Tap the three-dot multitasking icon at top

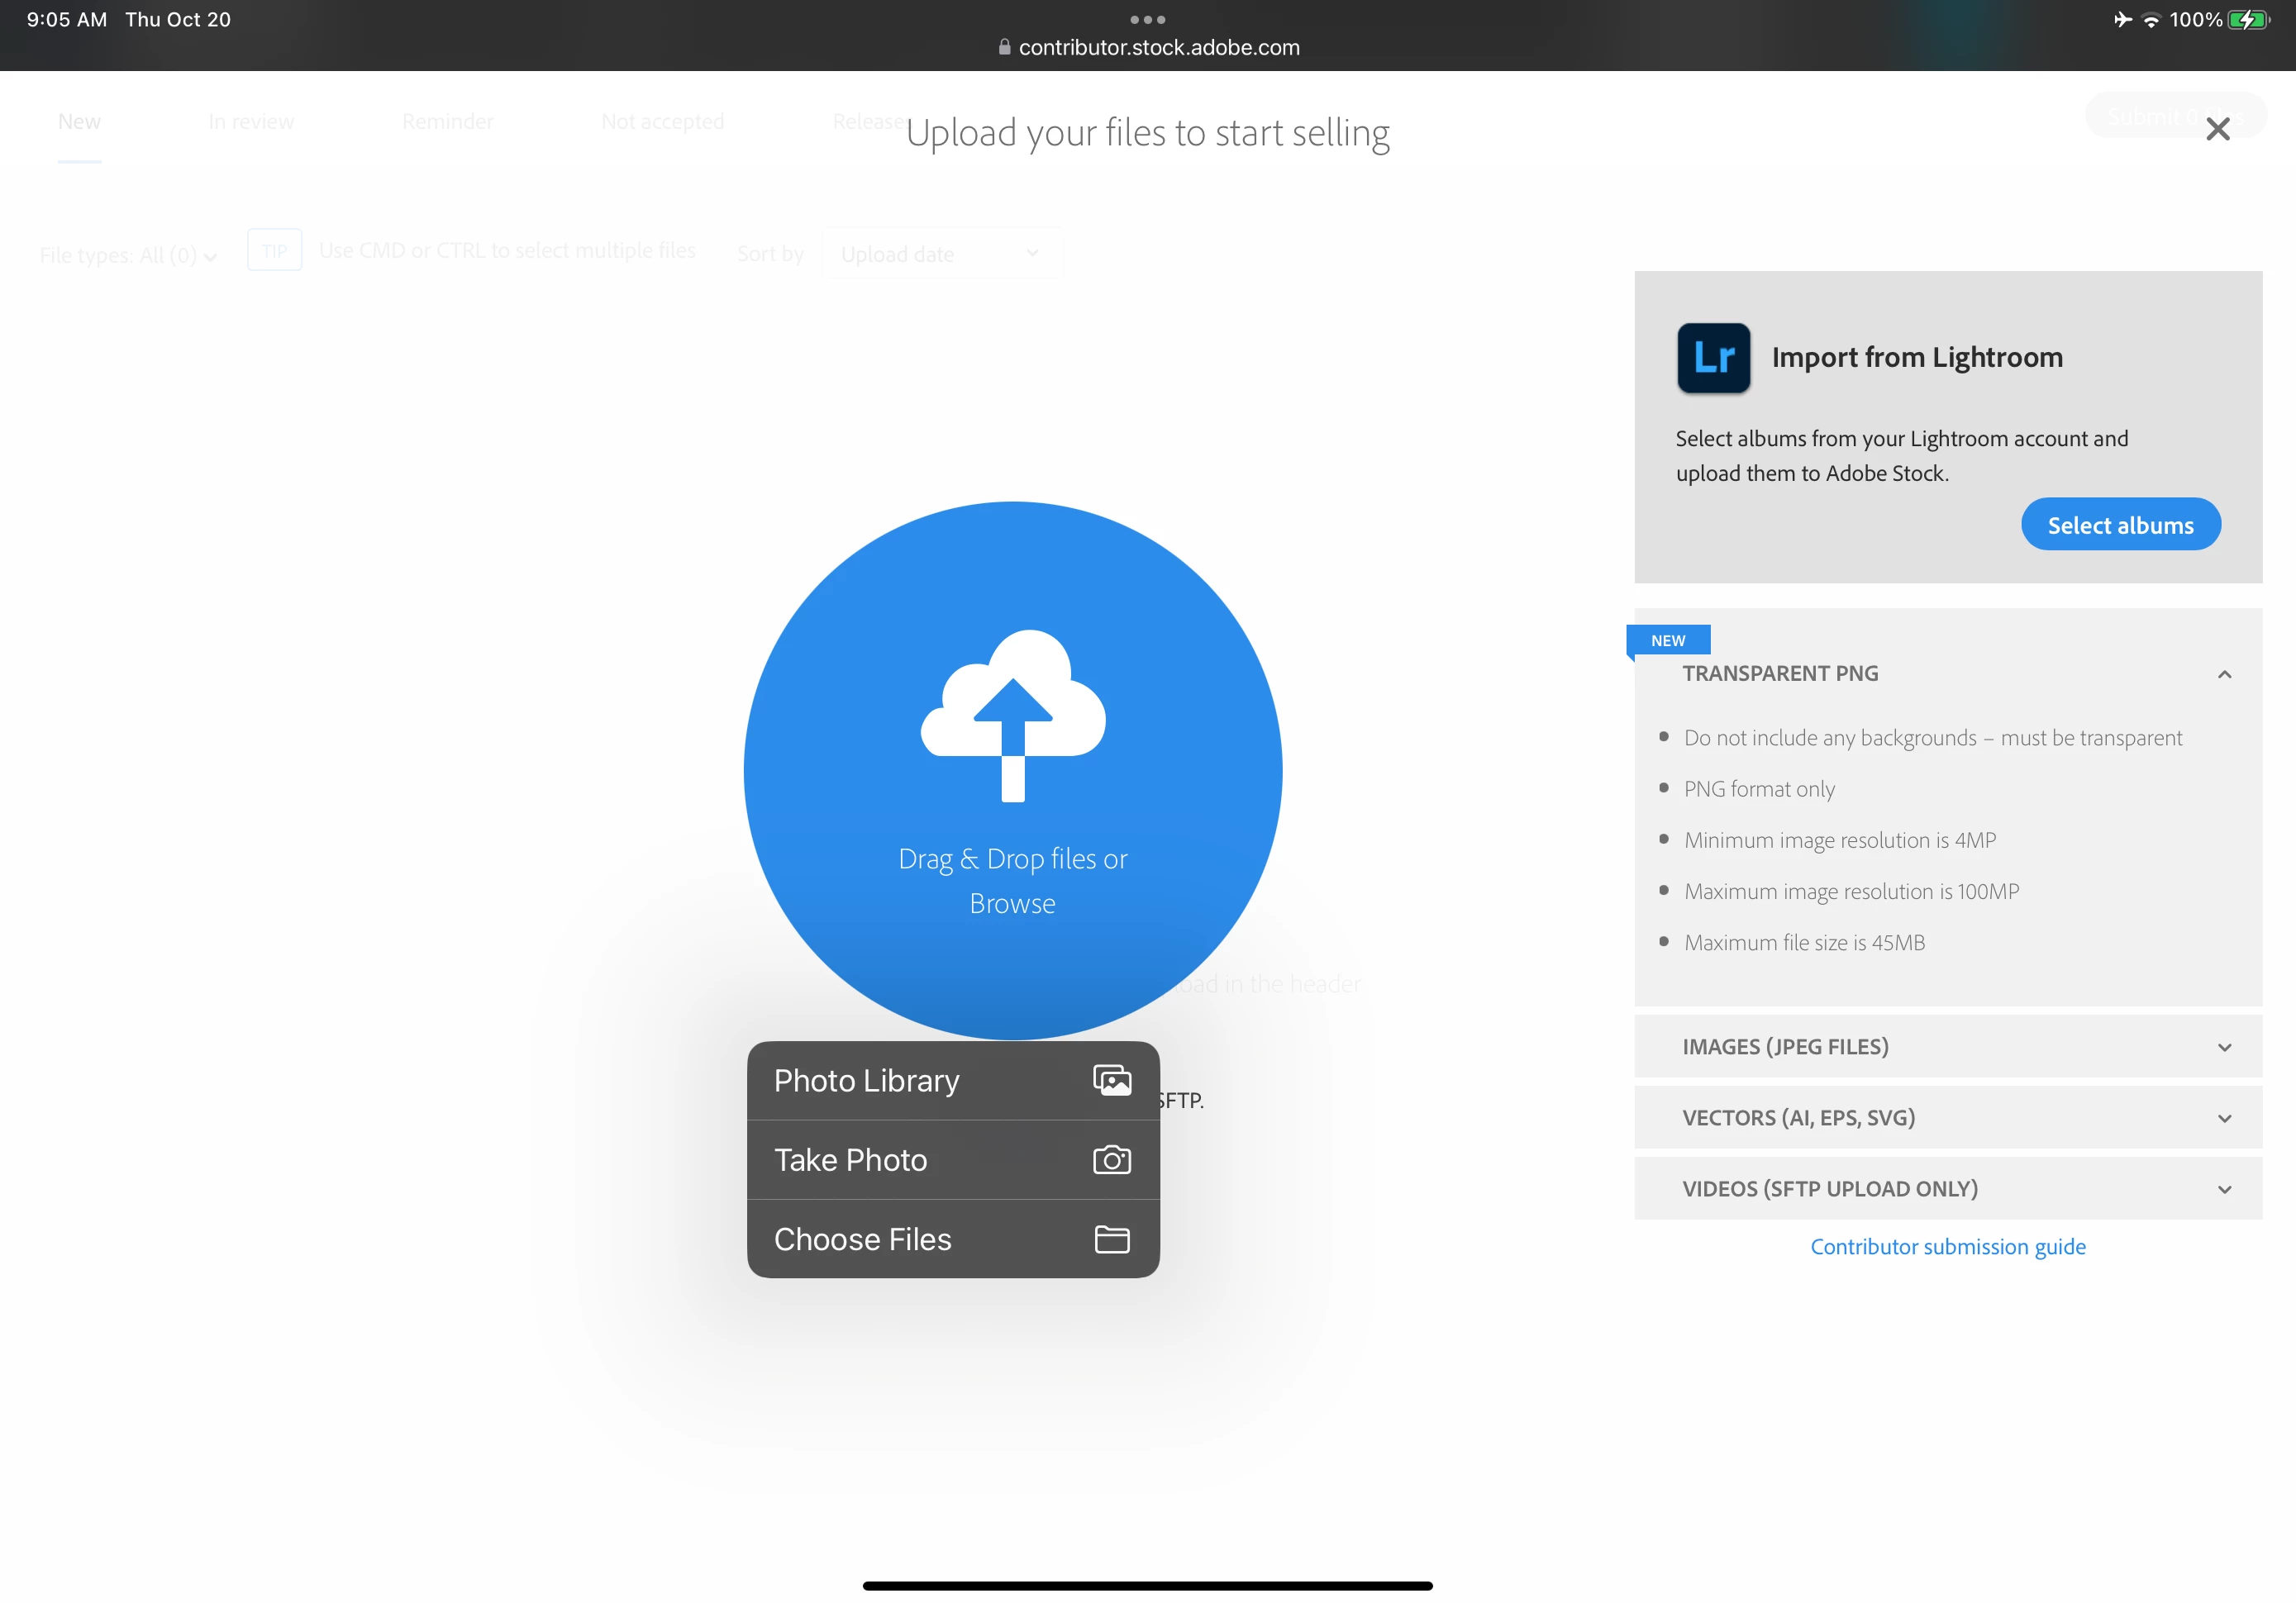pyautogui.click(x=1147, y=19)
